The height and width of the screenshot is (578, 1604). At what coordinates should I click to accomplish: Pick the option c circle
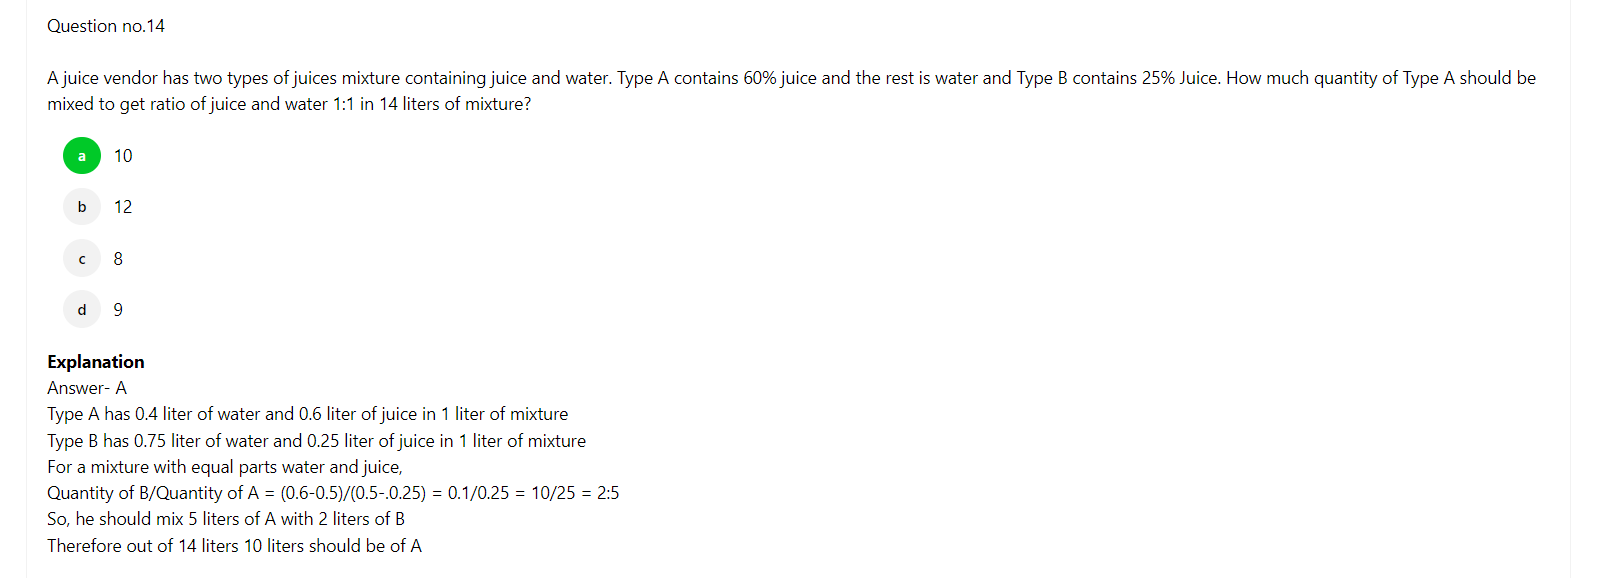(82, 259)
